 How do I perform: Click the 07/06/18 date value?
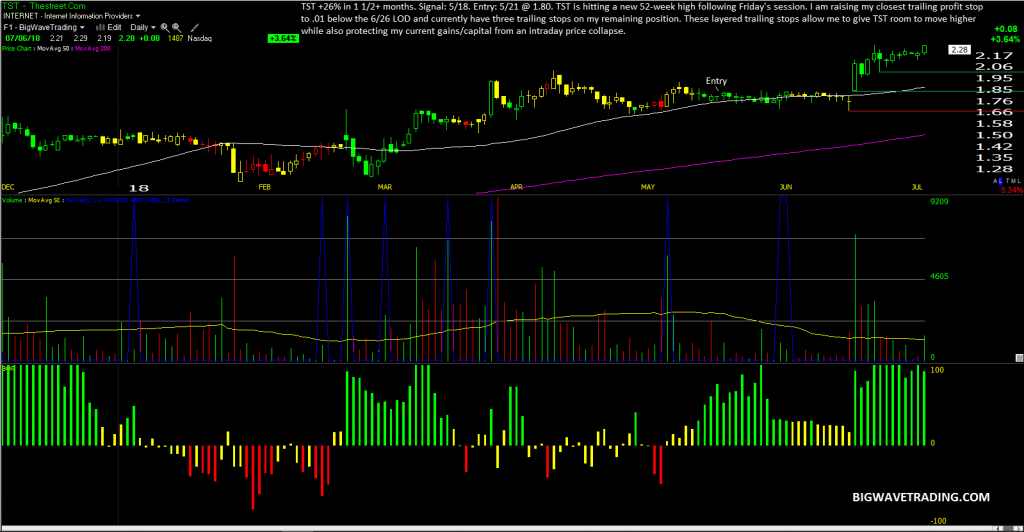(x=23, y=39)
